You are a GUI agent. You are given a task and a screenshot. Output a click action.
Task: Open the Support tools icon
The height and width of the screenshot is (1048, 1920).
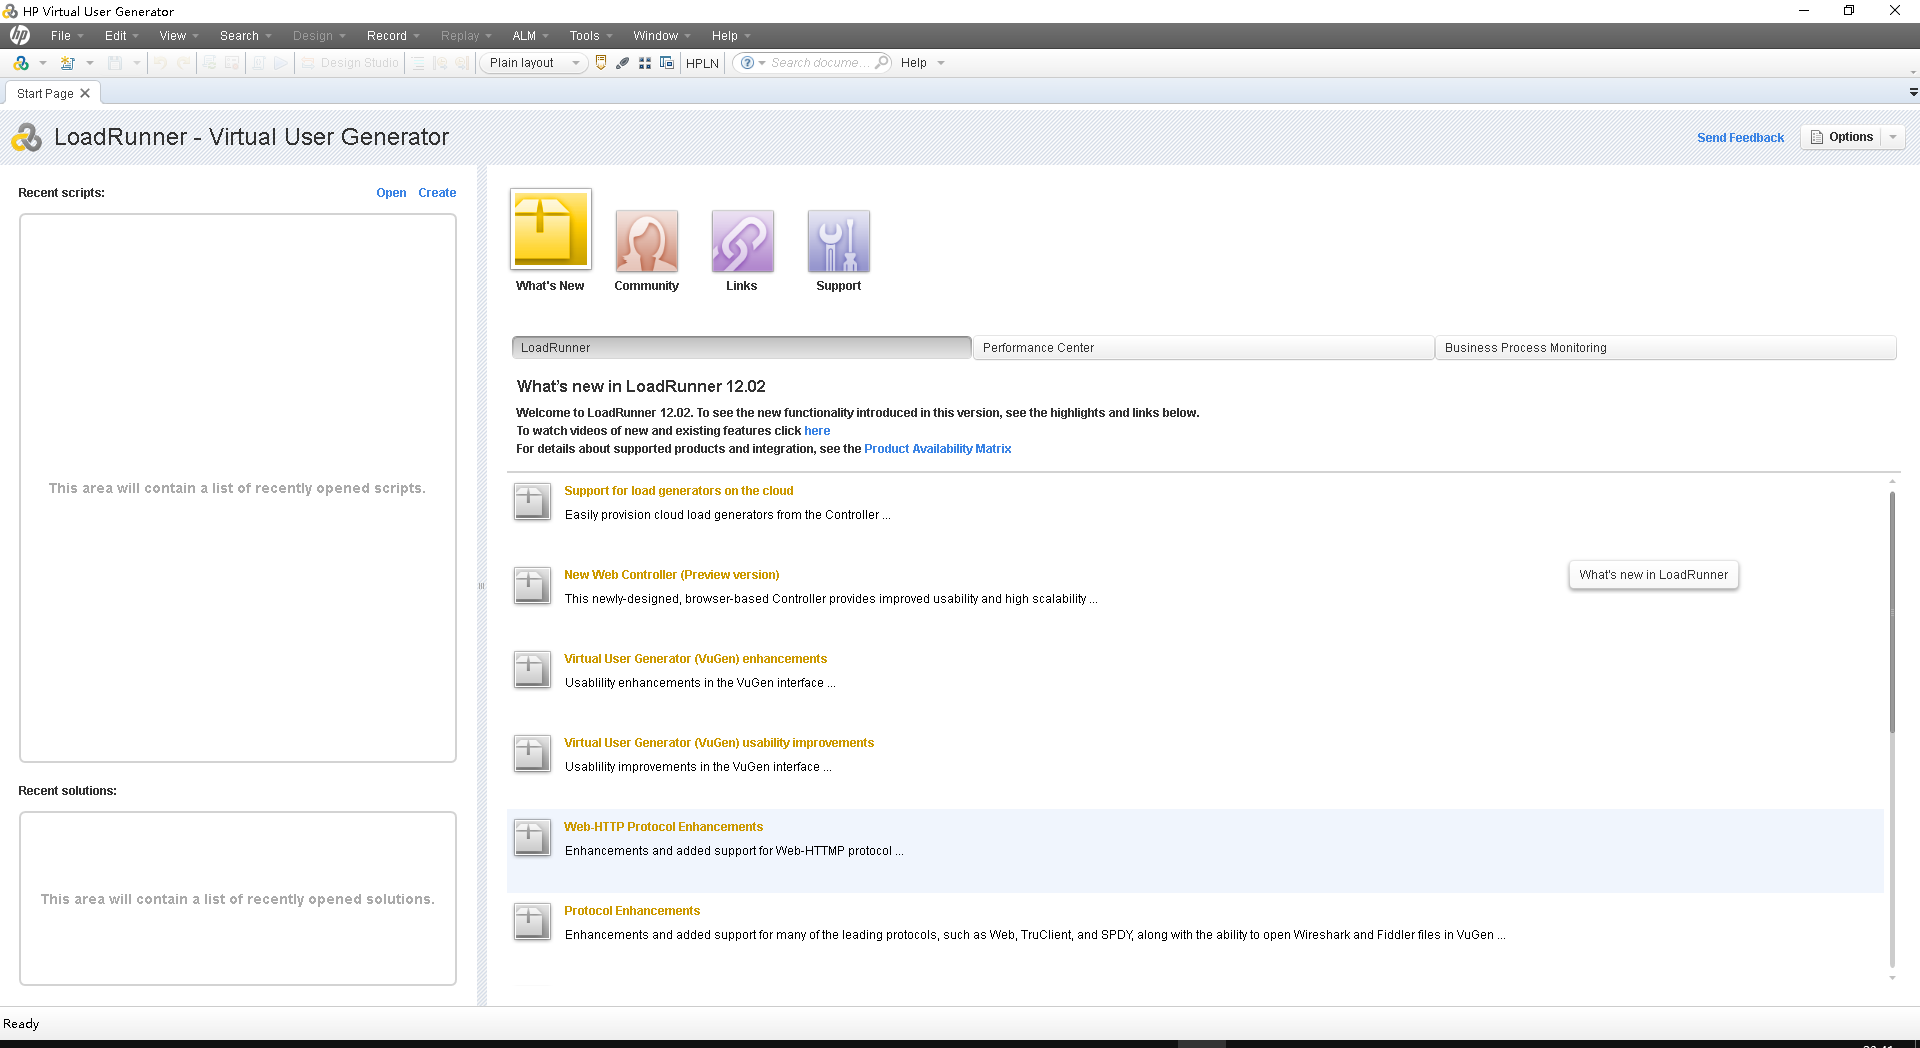pos(838,241)
